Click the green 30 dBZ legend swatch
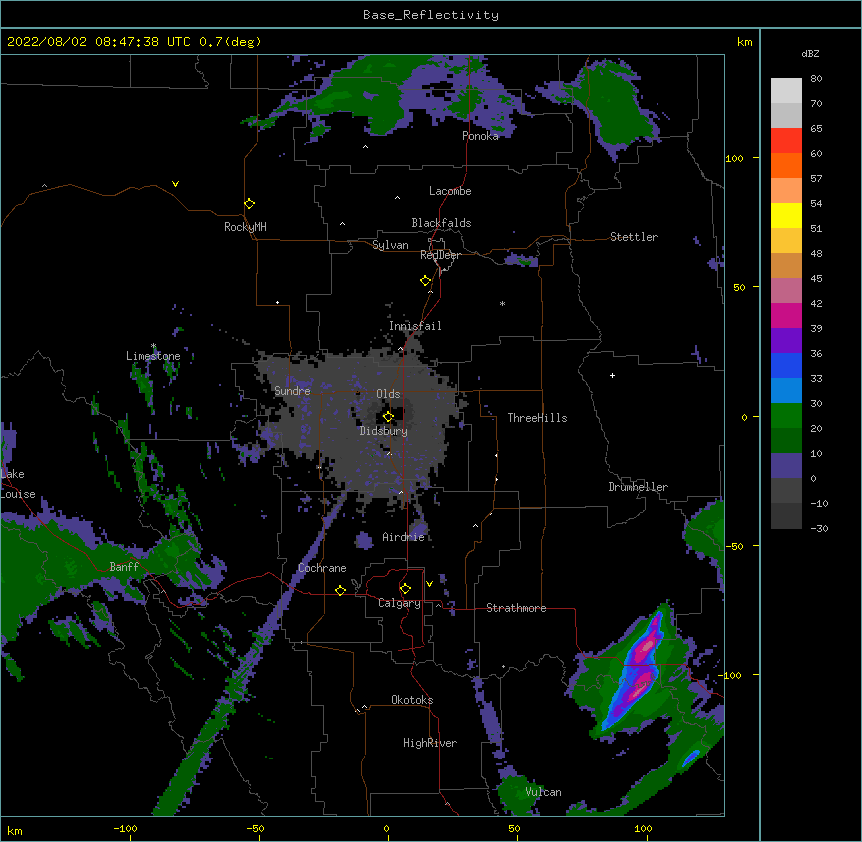This screenshot has width=862, height=842. (x=786, y=416)
